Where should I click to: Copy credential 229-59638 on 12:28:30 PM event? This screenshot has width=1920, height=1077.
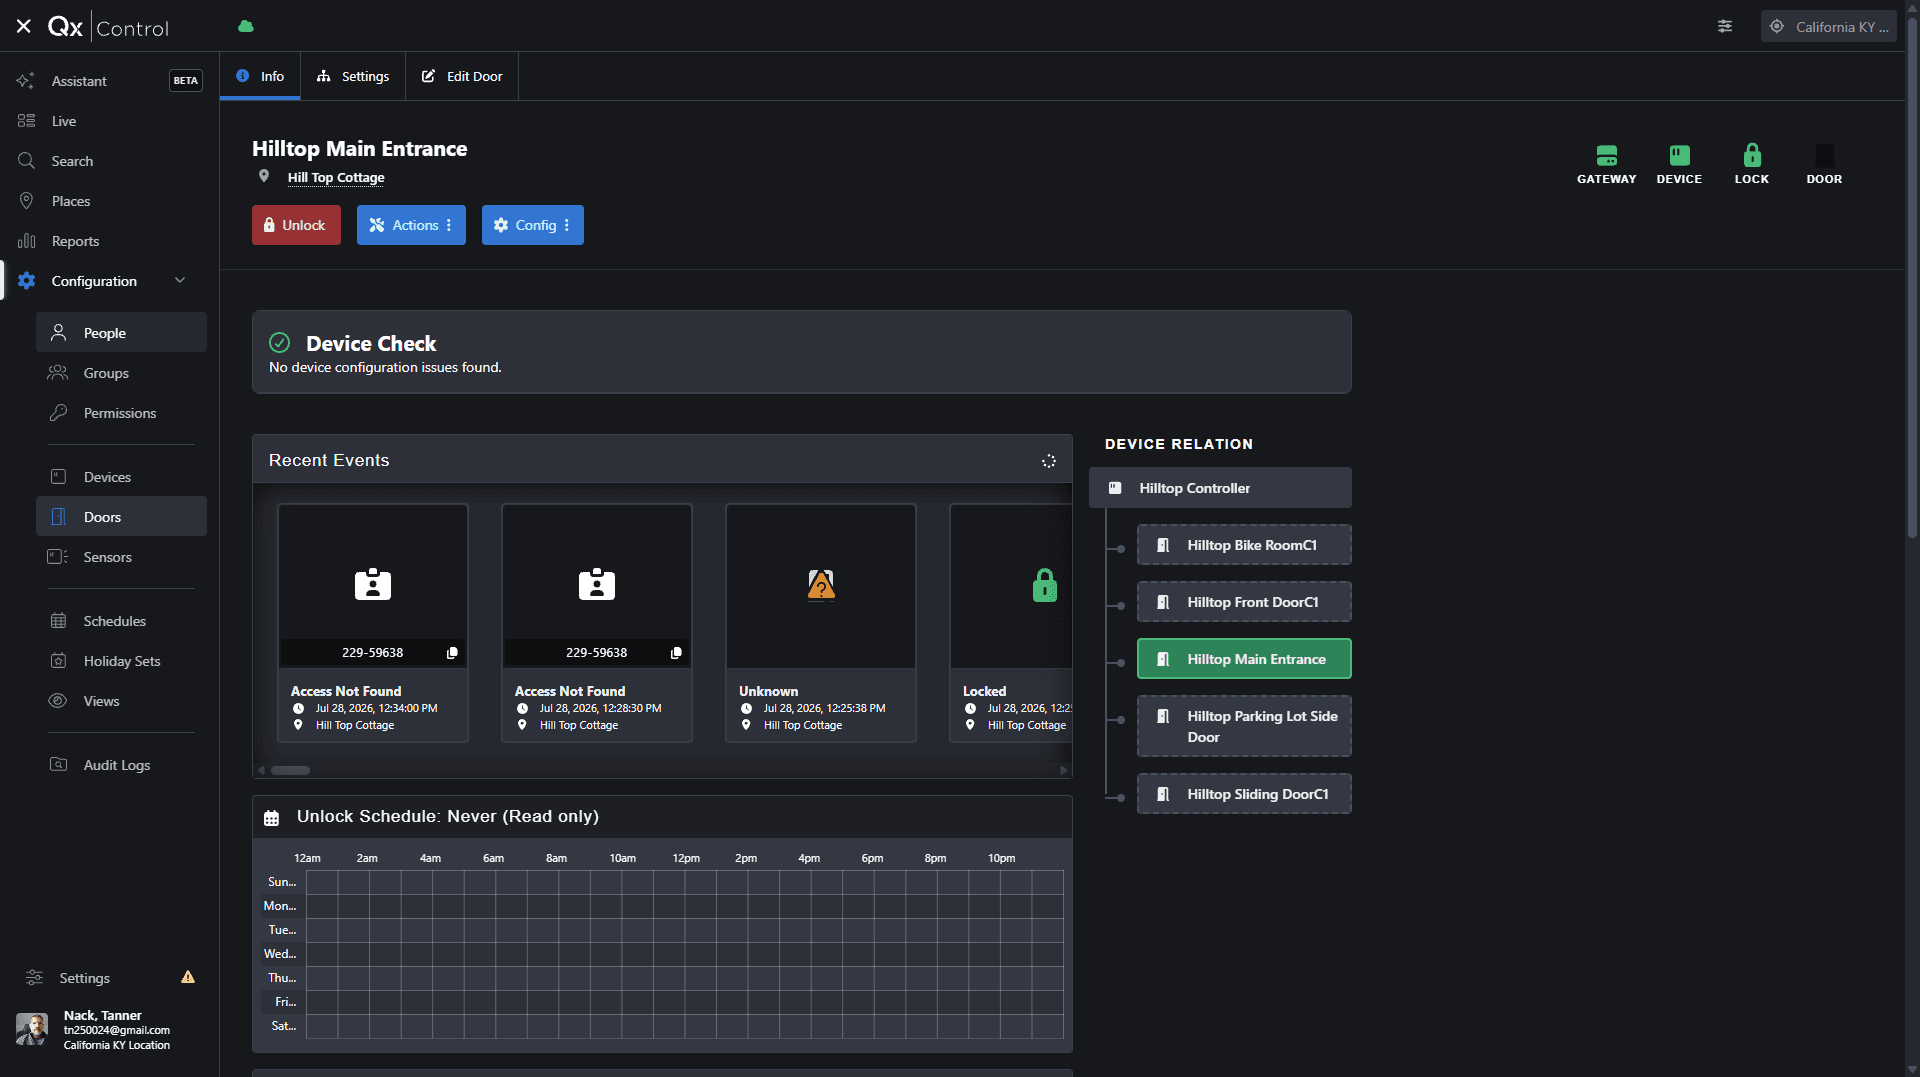[x=676, y=653]
